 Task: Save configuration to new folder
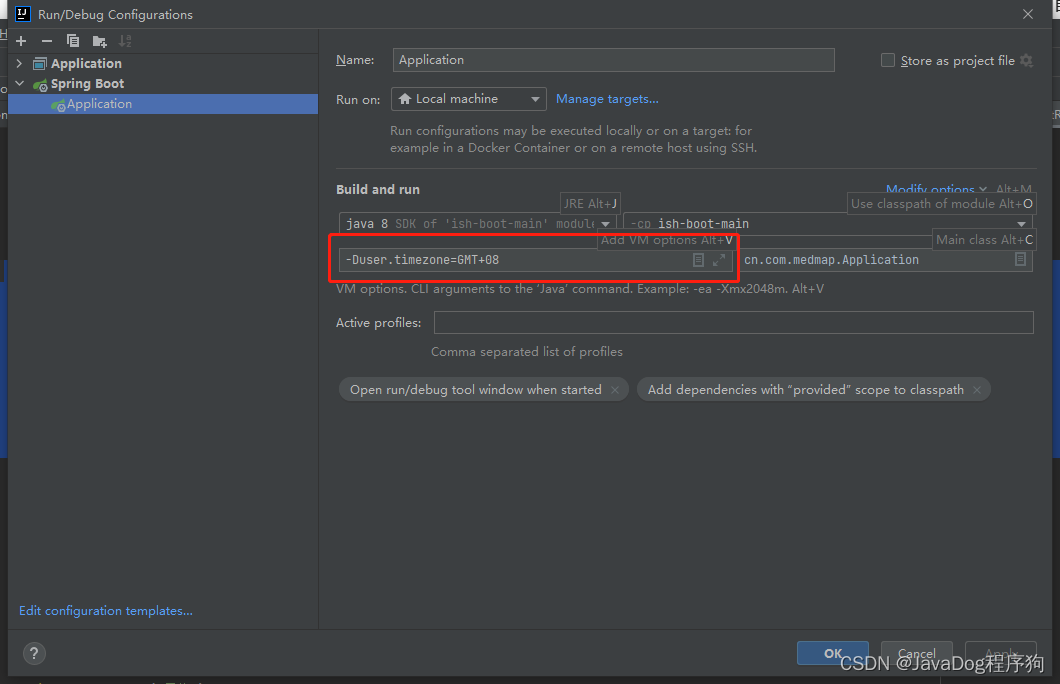pos(99,41)
